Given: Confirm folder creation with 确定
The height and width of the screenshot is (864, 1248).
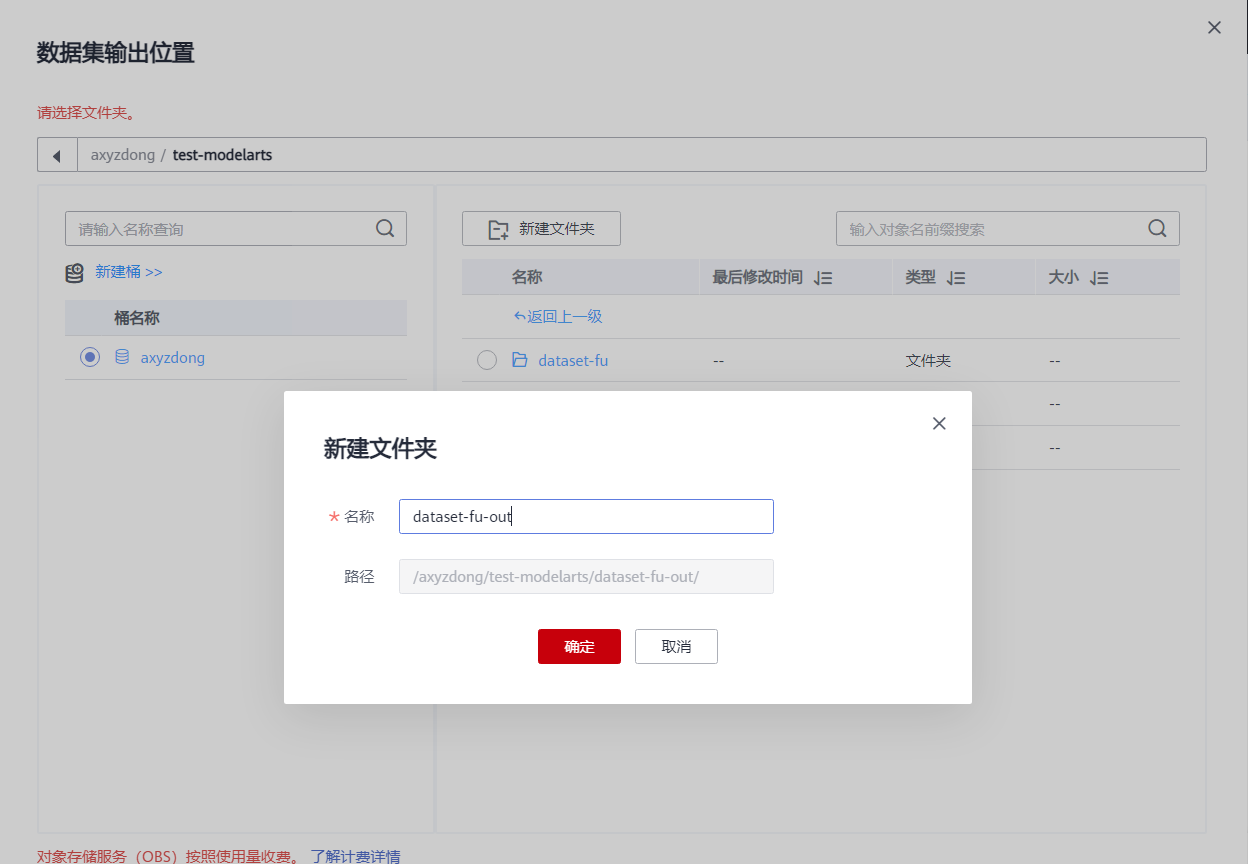Looking at the screenshot, I should pyautogui.click(x=579, y=646).
